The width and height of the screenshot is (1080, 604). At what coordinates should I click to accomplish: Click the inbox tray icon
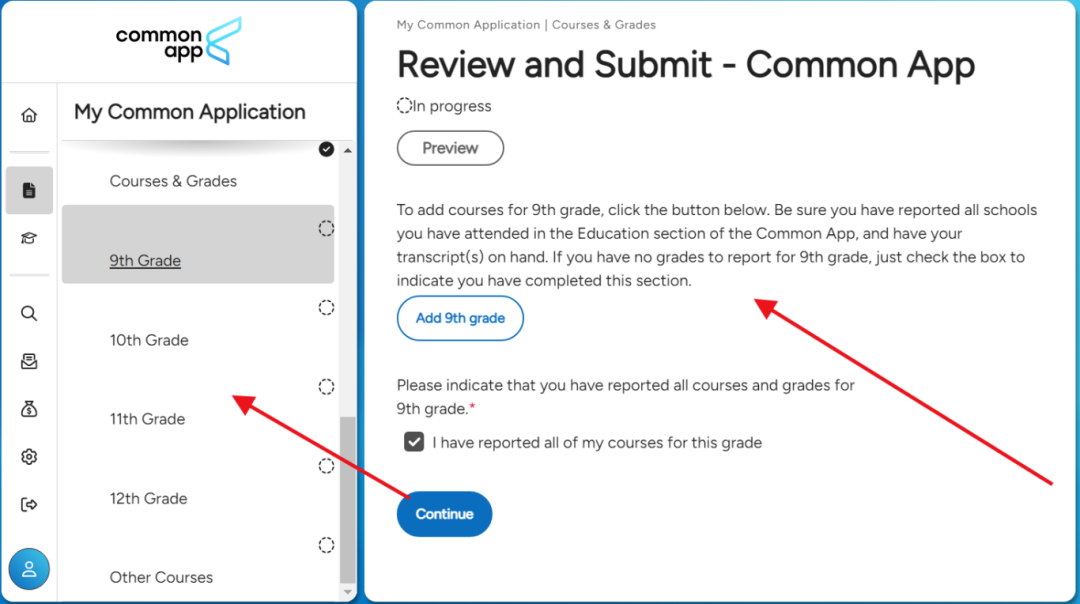(x=29, y=361)
